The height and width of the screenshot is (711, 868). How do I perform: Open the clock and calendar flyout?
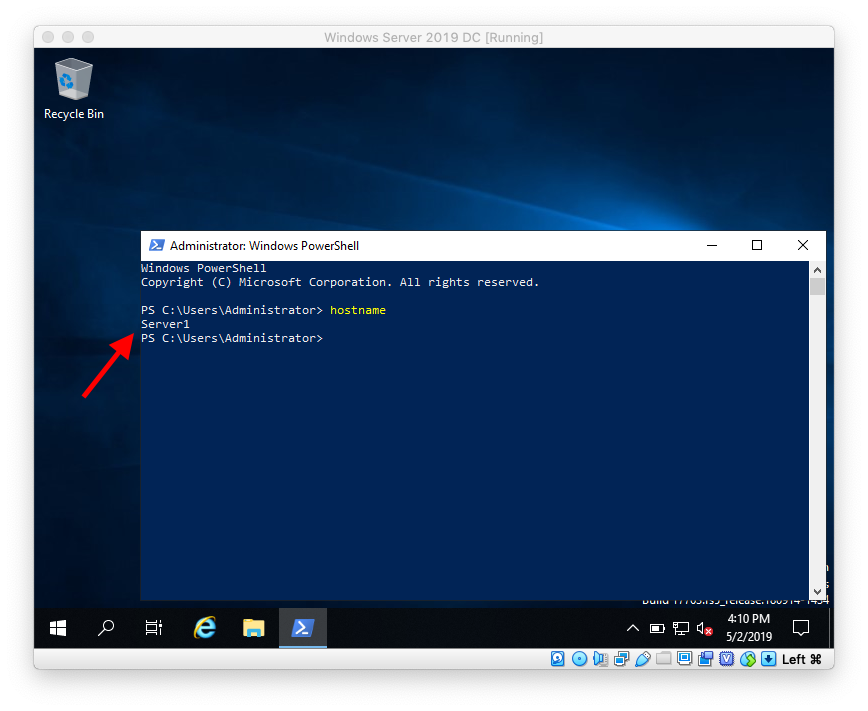point(749,628)
